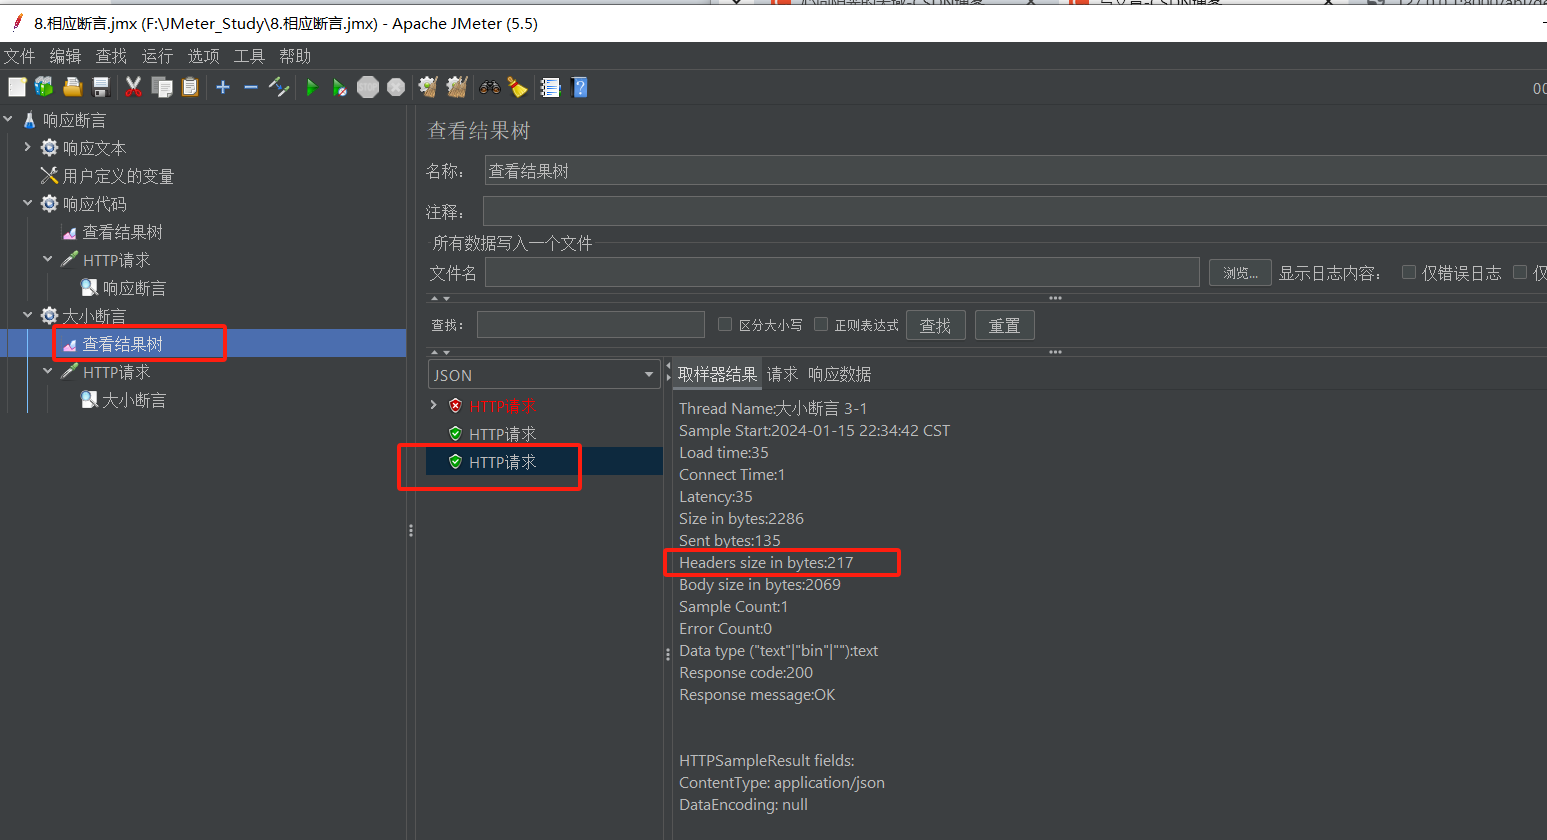Open the Templates icon
The height and width of the screenshot is (840, 1547).
(x=44, y=88)
